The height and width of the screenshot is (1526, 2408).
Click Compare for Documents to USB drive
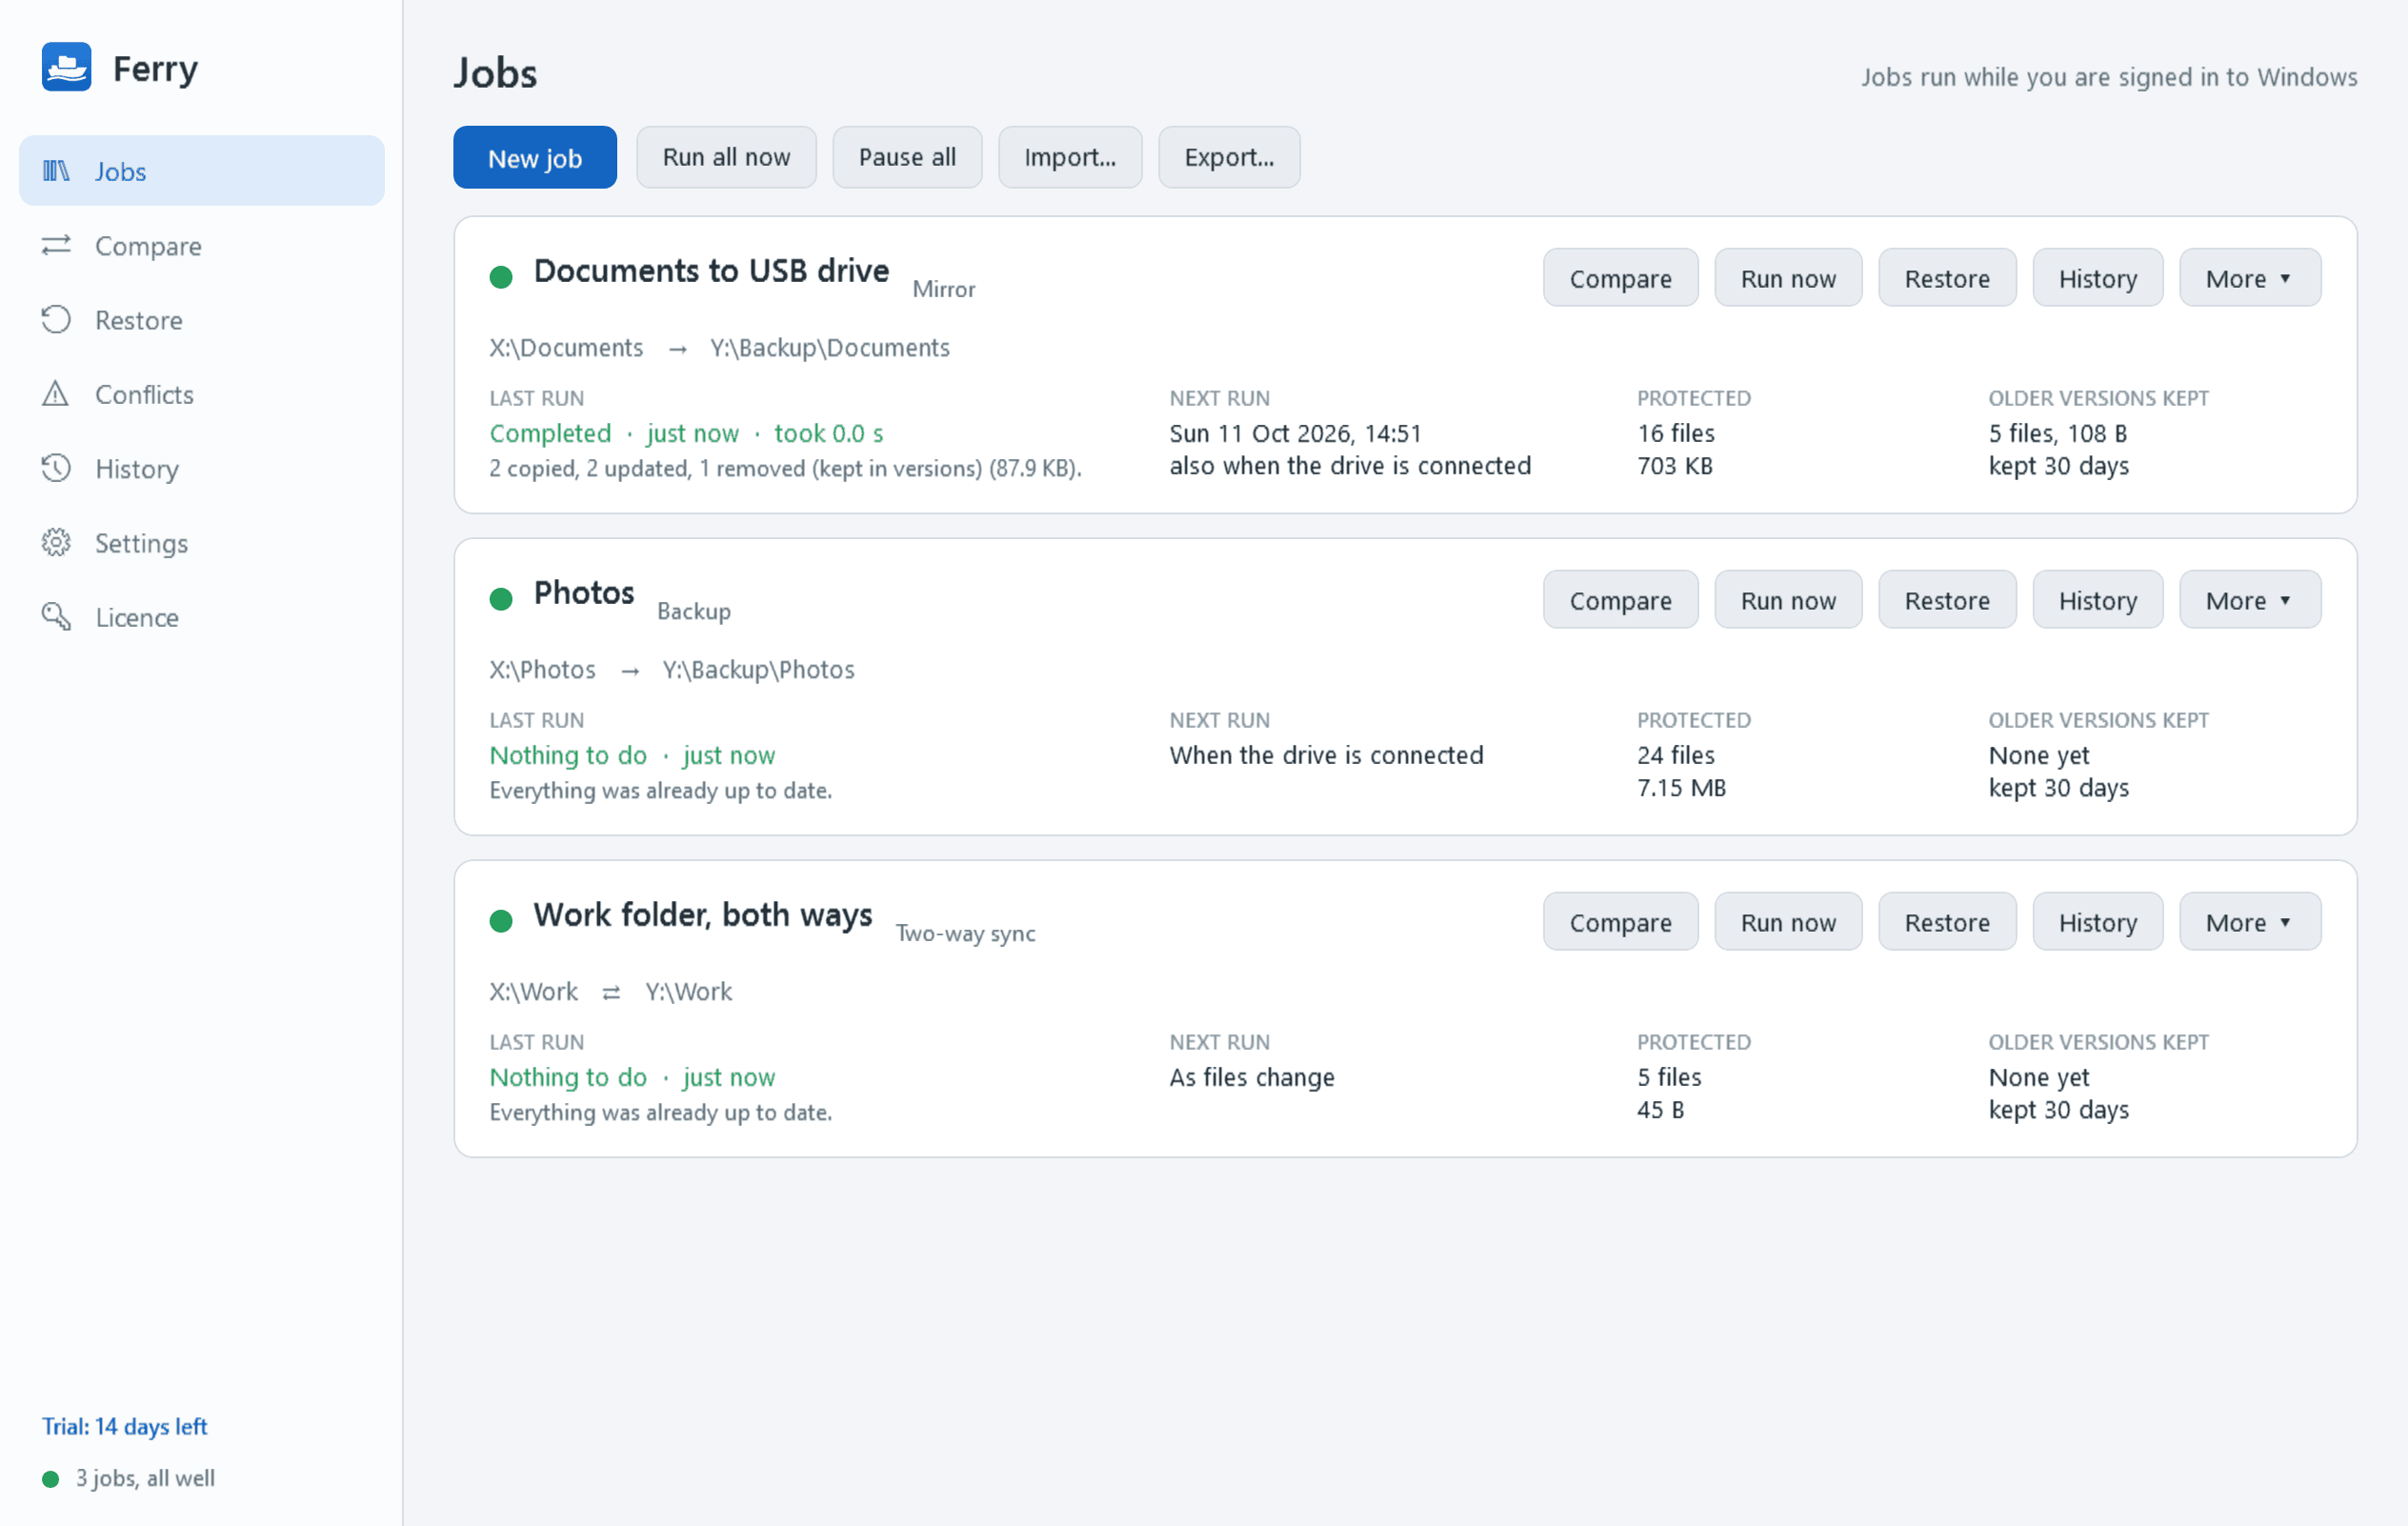coord(1620,278)
